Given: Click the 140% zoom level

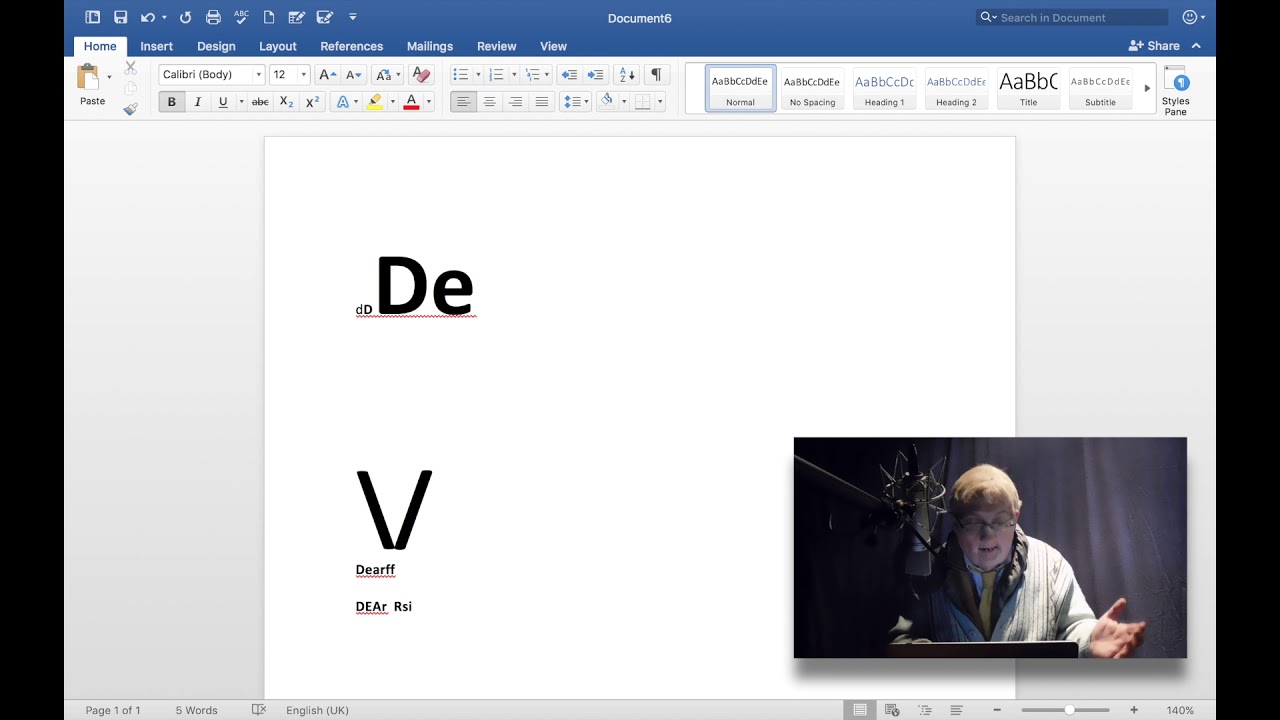Looking at the screenshot, I should pyautogui.click(x=1180, y=710).
